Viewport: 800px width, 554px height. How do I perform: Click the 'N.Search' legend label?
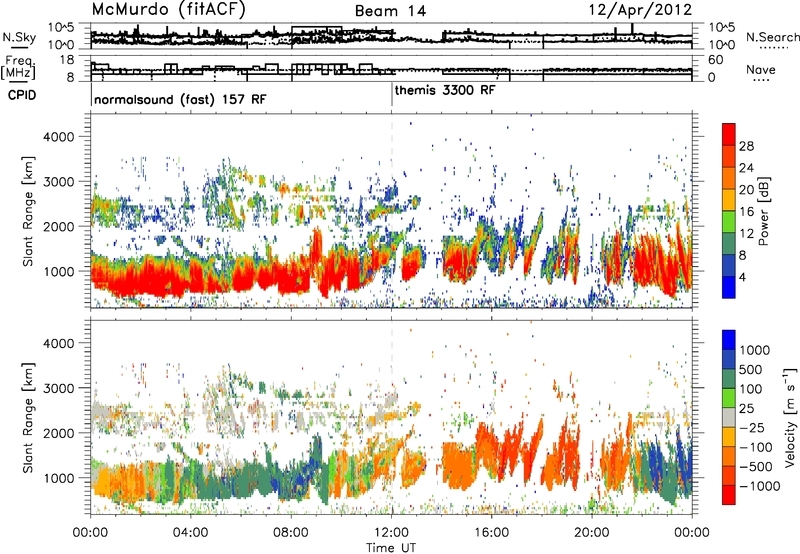(x=772, y=37)
